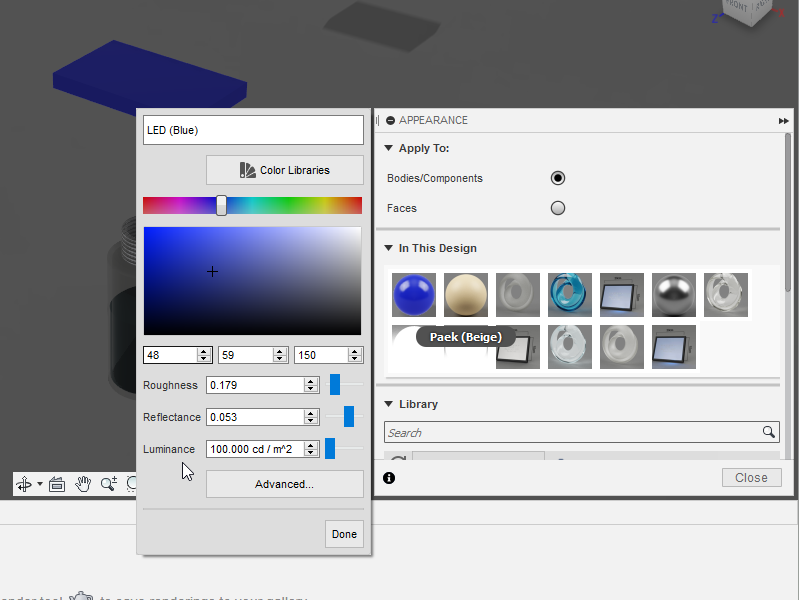Select the Zoom magnifier tool
Screen dimensions: 799x600
tap(109, 483)
